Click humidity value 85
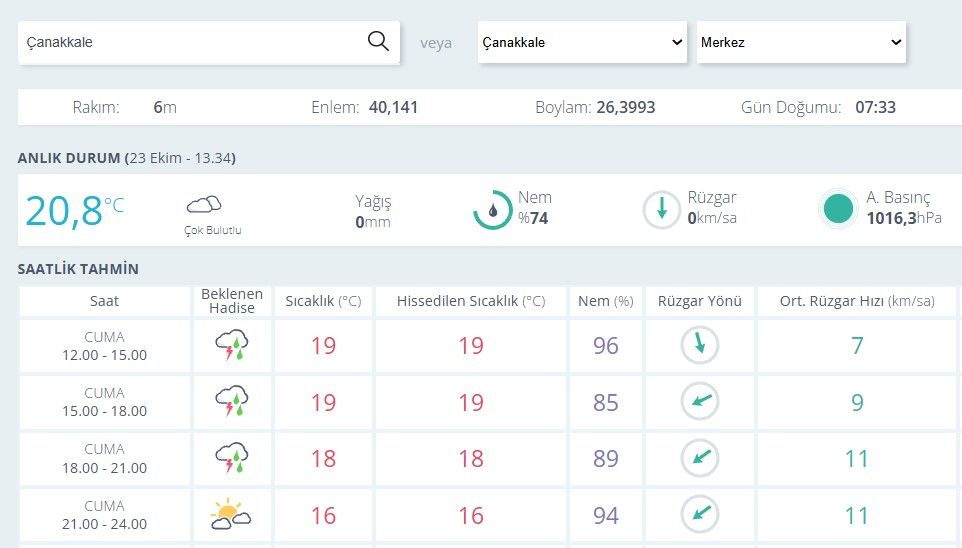The height and width of the screenshot is (548, 962). (606, 403)
